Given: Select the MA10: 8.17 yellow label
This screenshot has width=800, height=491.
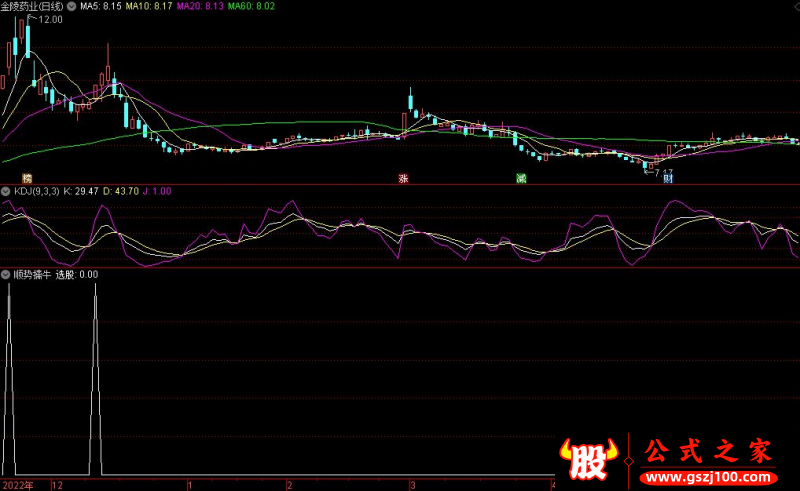Looking at the screenshot, I should point(150,6).
